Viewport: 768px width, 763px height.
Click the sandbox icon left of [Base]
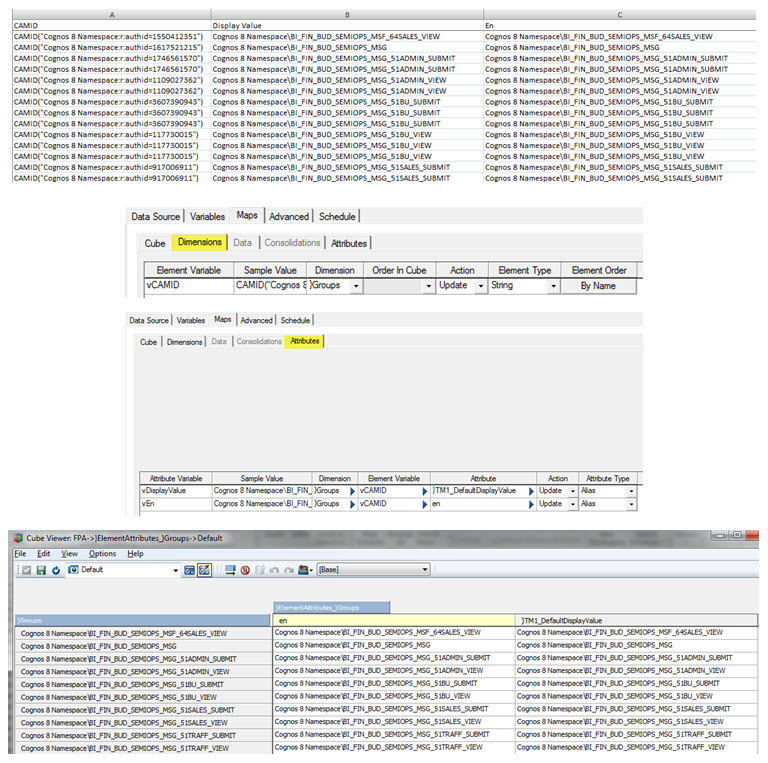point(303,570)
